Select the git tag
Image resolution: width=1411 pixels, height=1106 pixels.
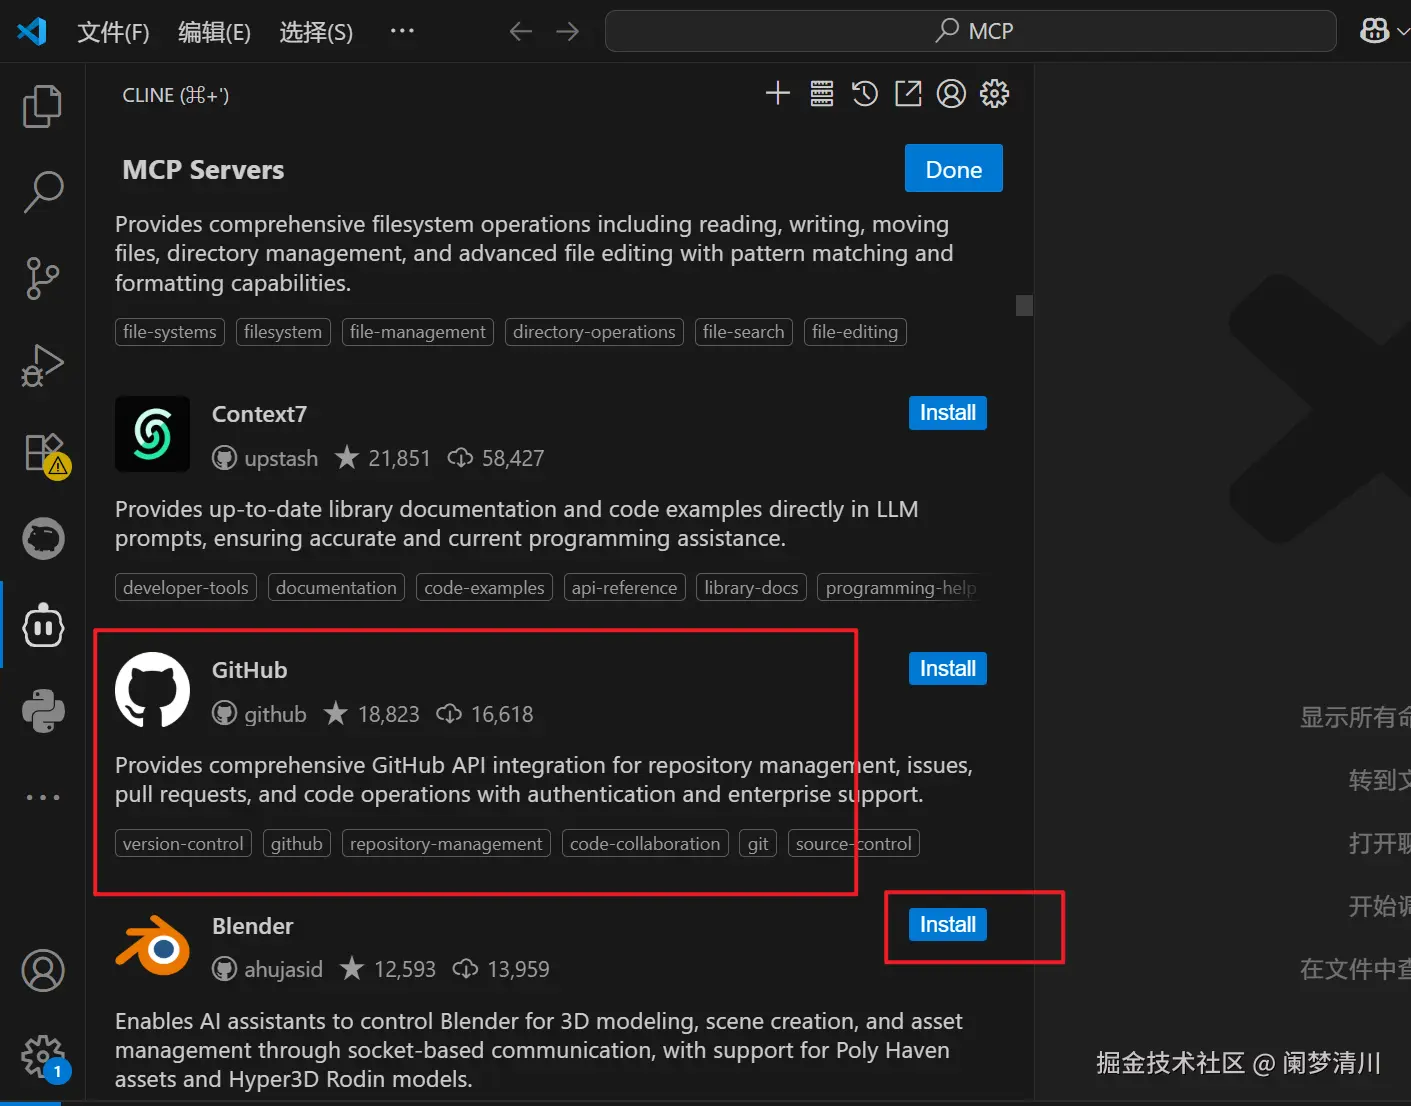click(758, 844)
